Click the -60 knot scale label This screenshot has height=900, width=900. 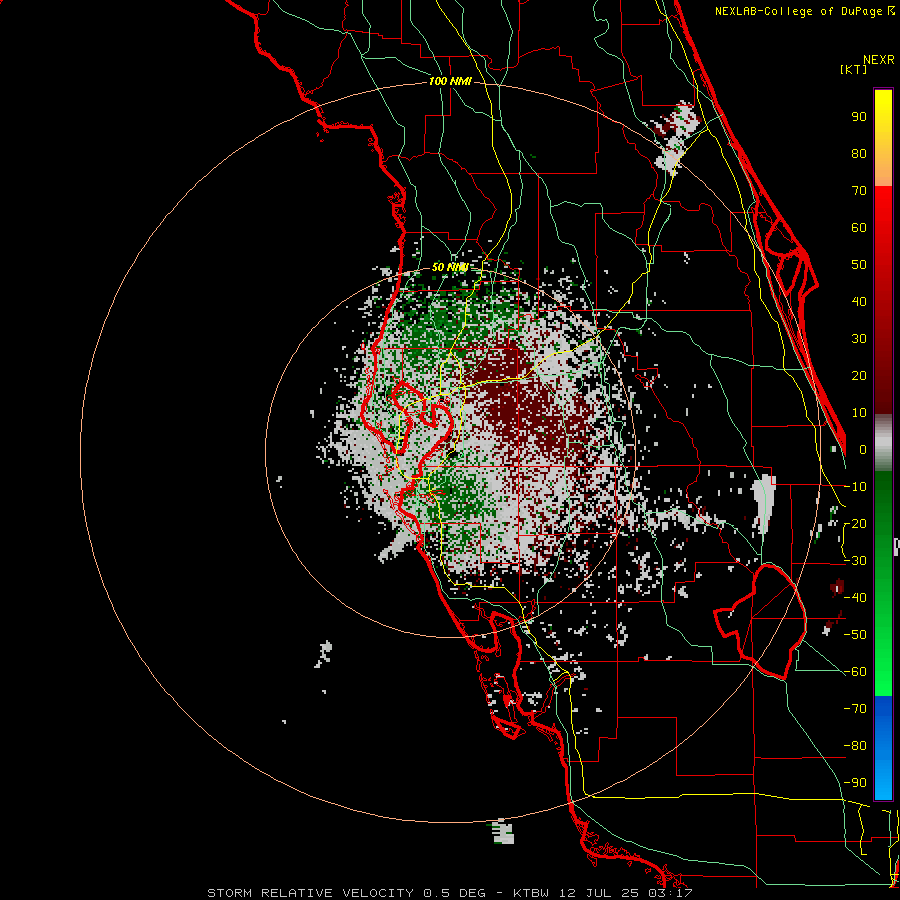tap(855, 672)
